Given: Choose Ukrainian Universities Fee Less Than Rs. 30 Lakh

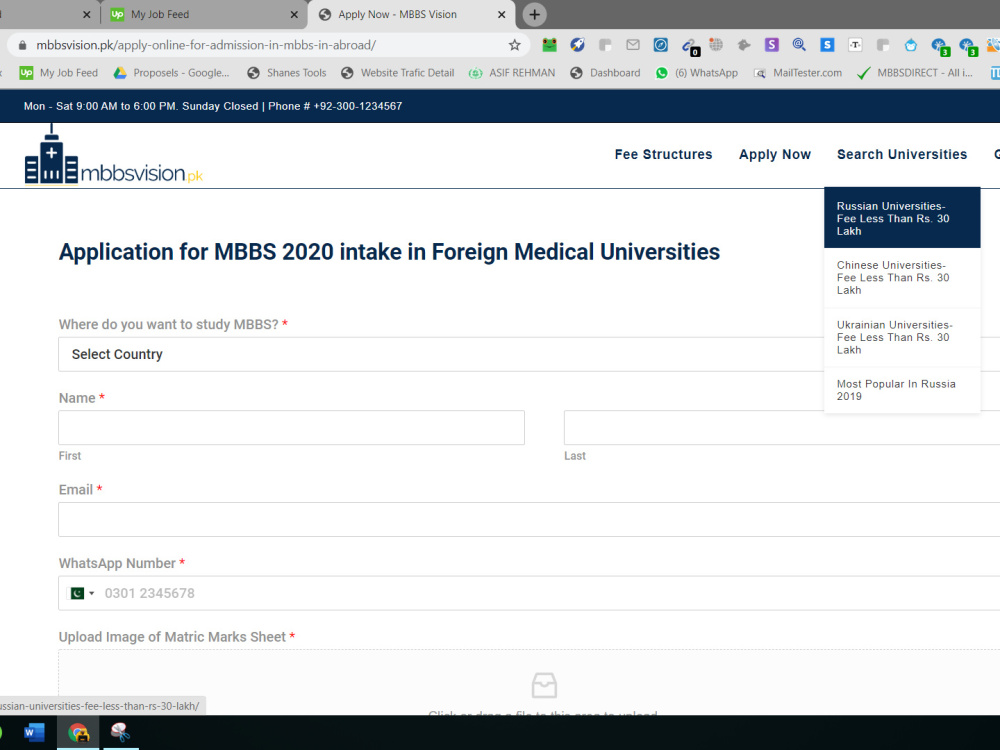Looking at the screenshot, I should tap(902, 337).
